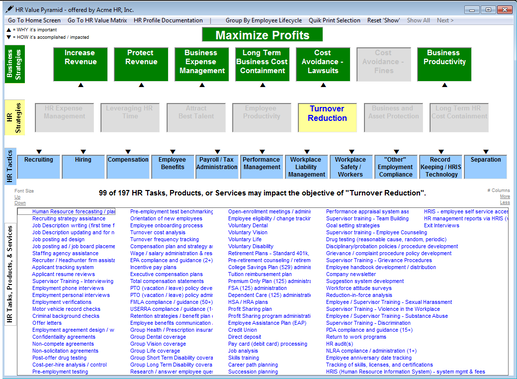Toggle the Turnover Reduction HR strategy box
517x379 pixels.
pyautogui.click(x=327, y=117)
